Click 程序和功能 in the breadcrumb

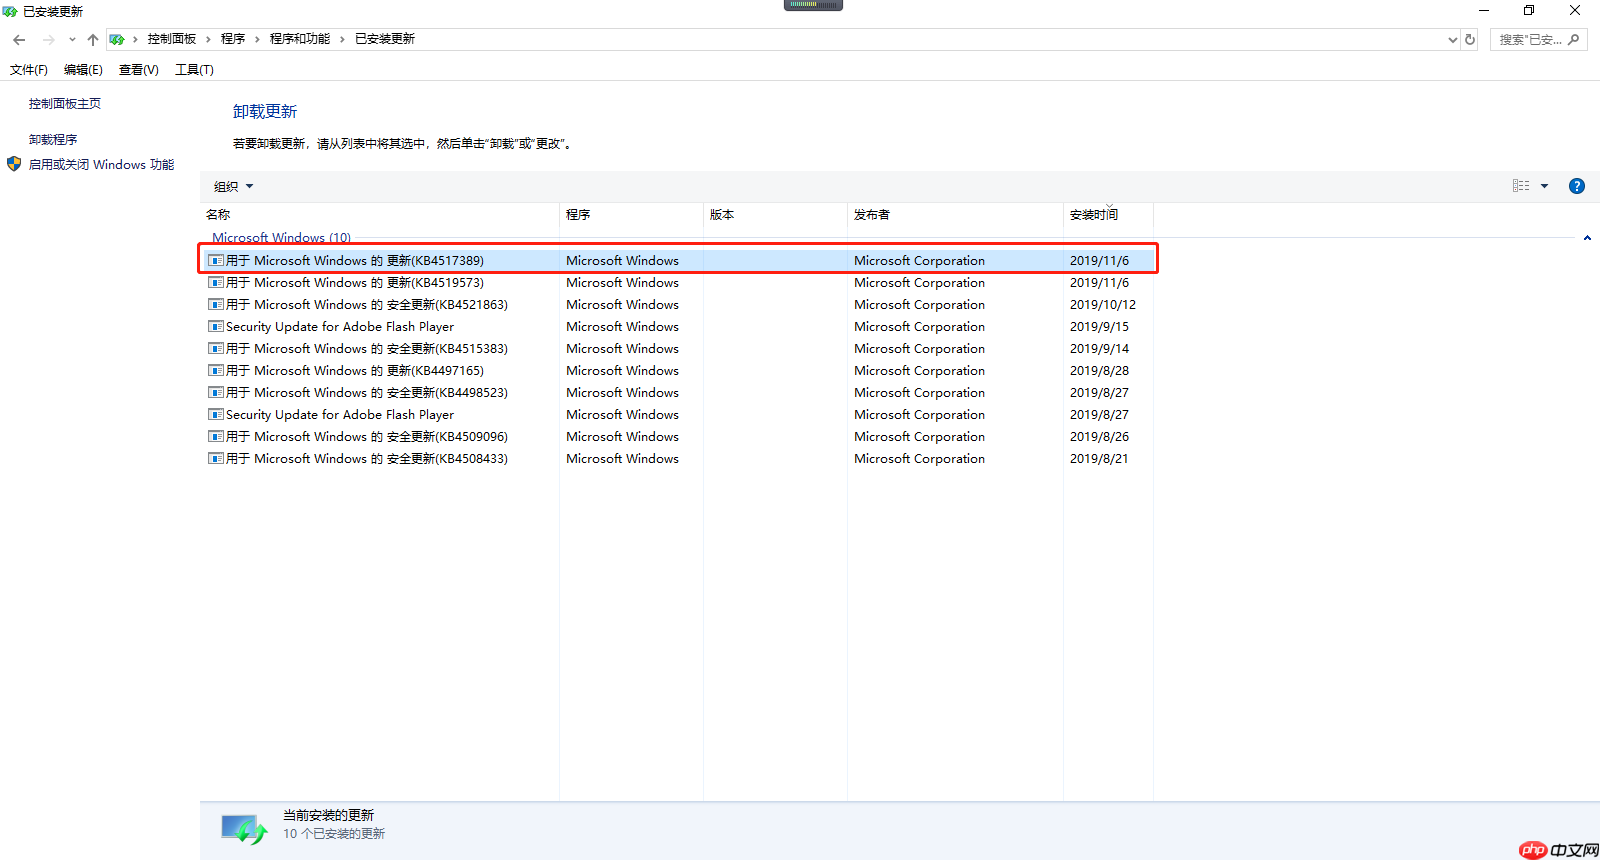(x=300, y=39)
